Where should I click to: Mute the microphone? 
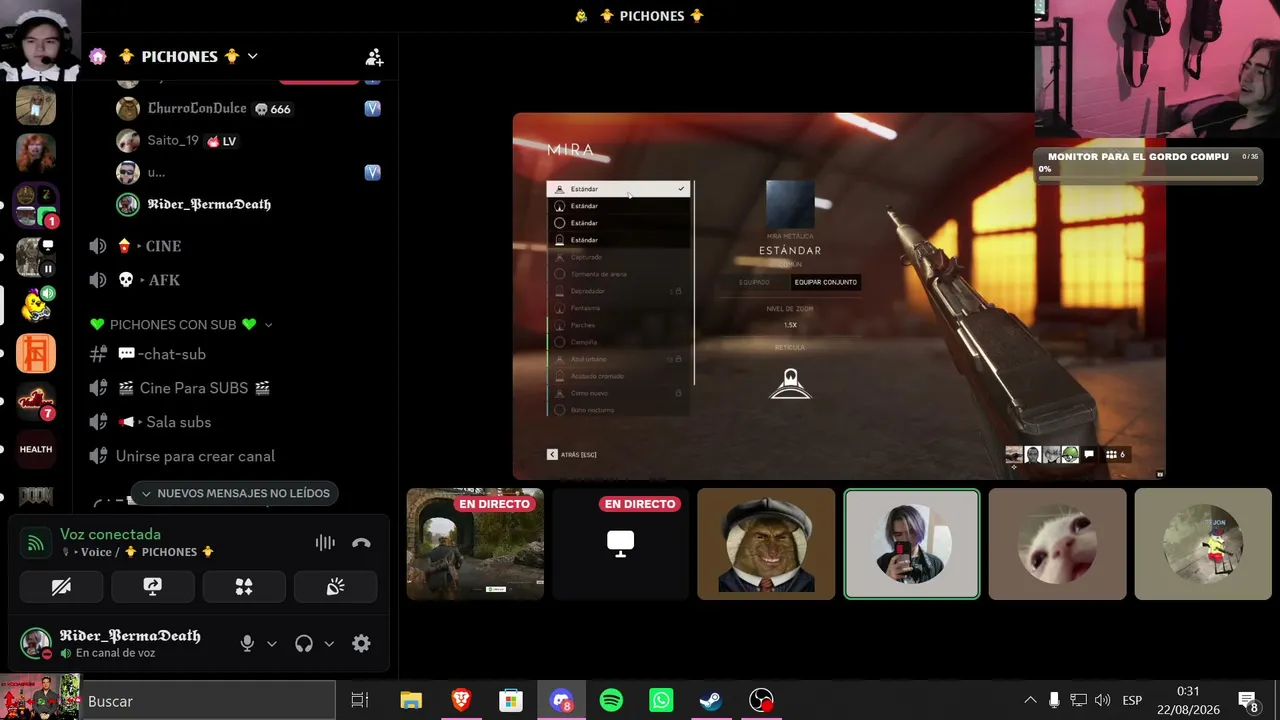pyautogui.click(x=247, y=644)
